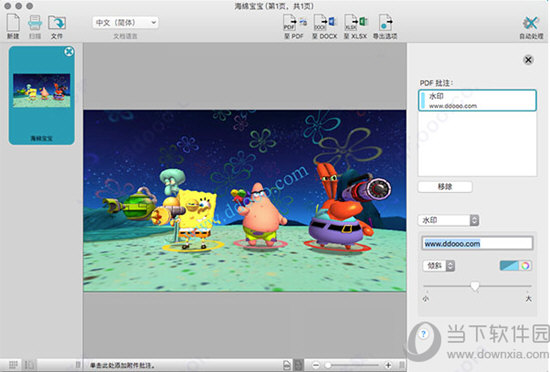The image size is (550, 372).
Task: Click the watermark text input field
Action: [477, 243]
